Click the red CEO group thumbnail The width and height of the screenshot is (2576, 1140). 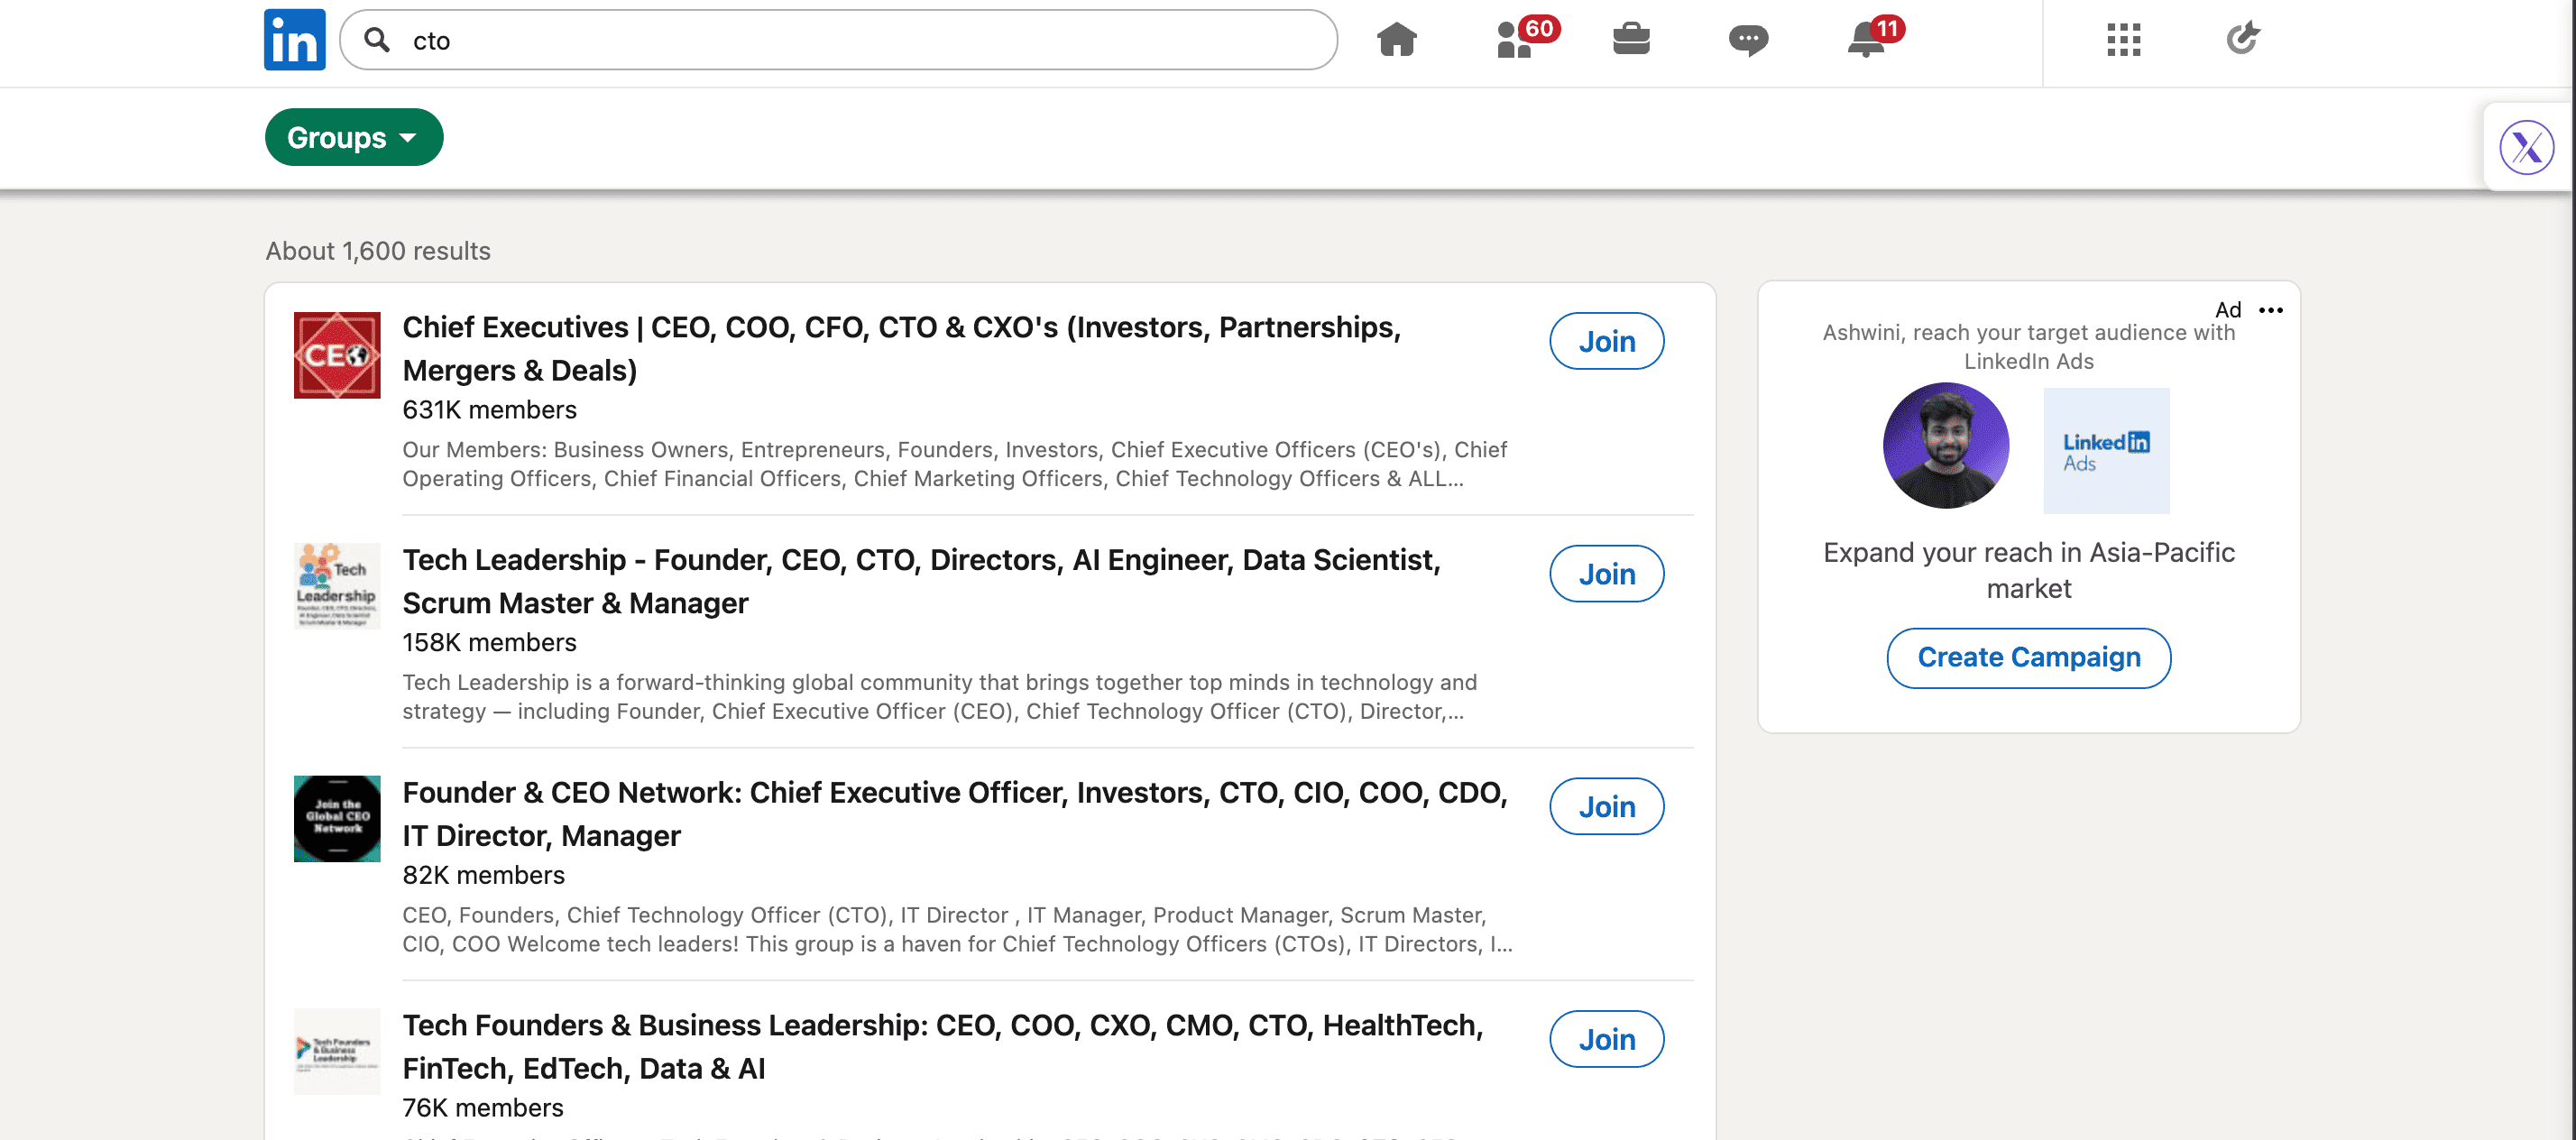(337, 355)
